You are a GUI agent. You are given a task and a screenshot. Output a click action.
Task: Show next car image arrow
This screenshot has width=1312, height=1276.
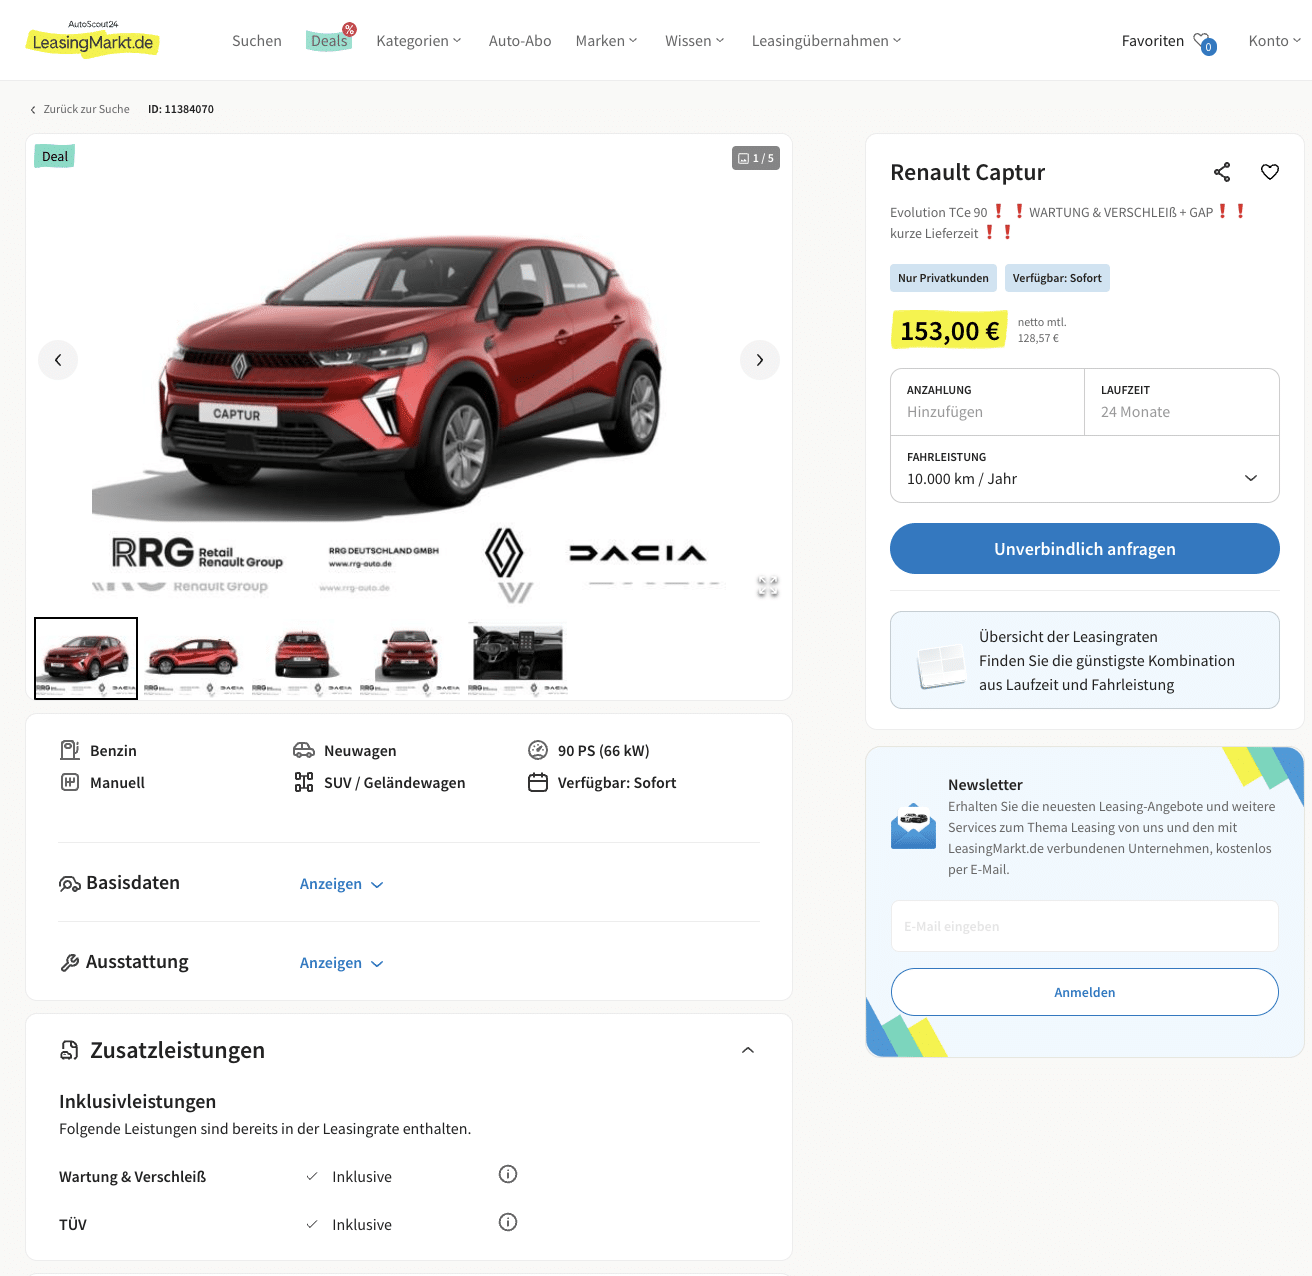[760, 360]
